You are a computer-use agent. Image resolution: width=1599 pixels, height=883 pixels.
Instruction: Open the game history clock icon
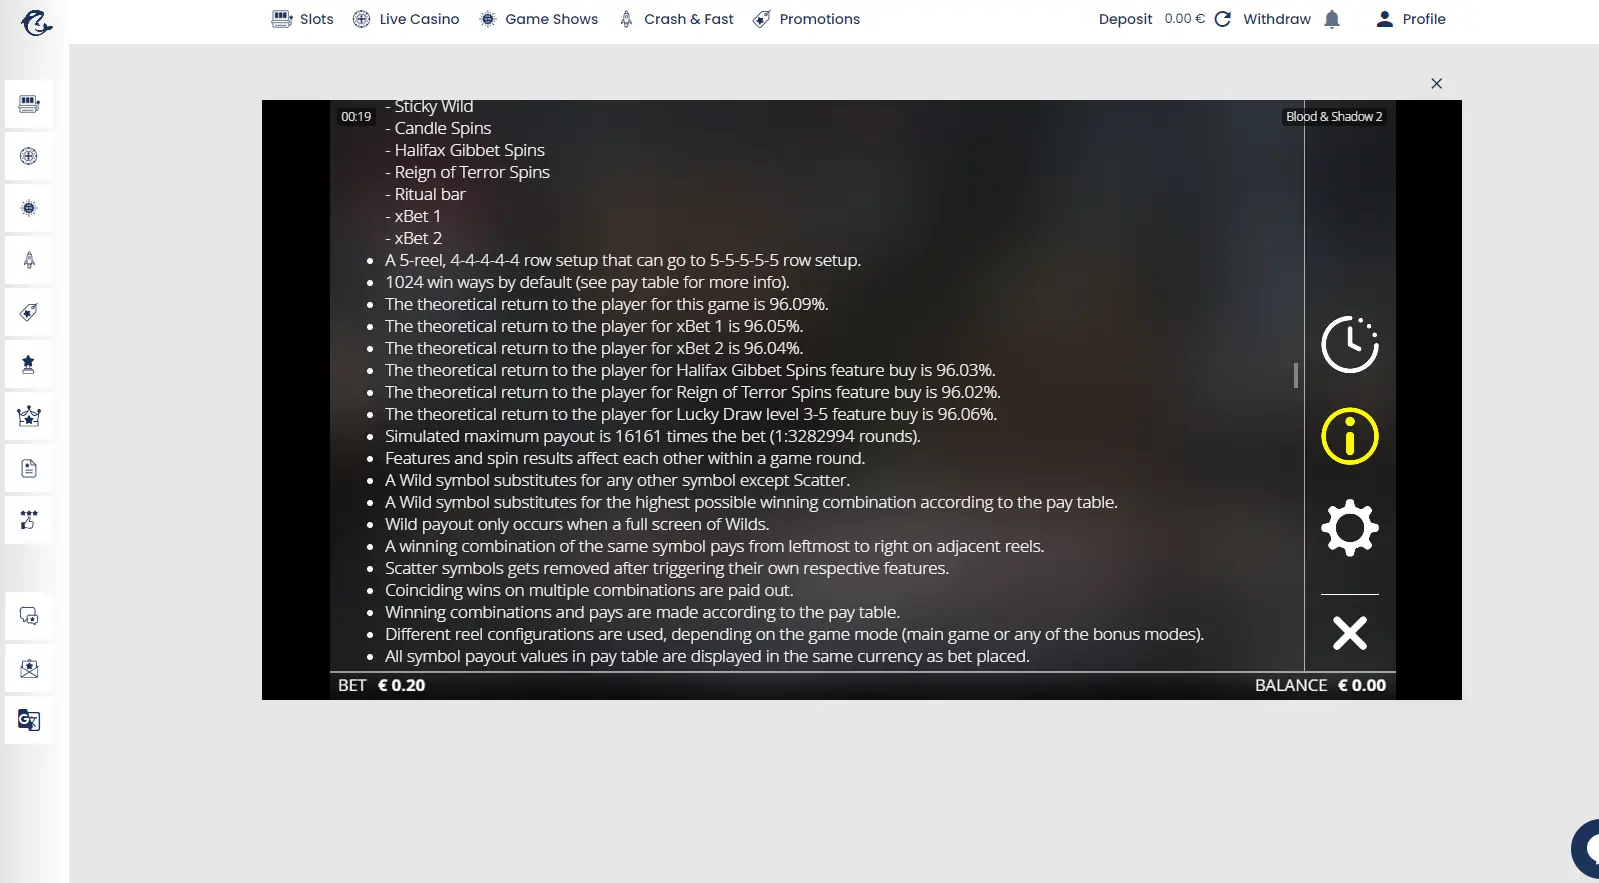[x=1349, y=344]
